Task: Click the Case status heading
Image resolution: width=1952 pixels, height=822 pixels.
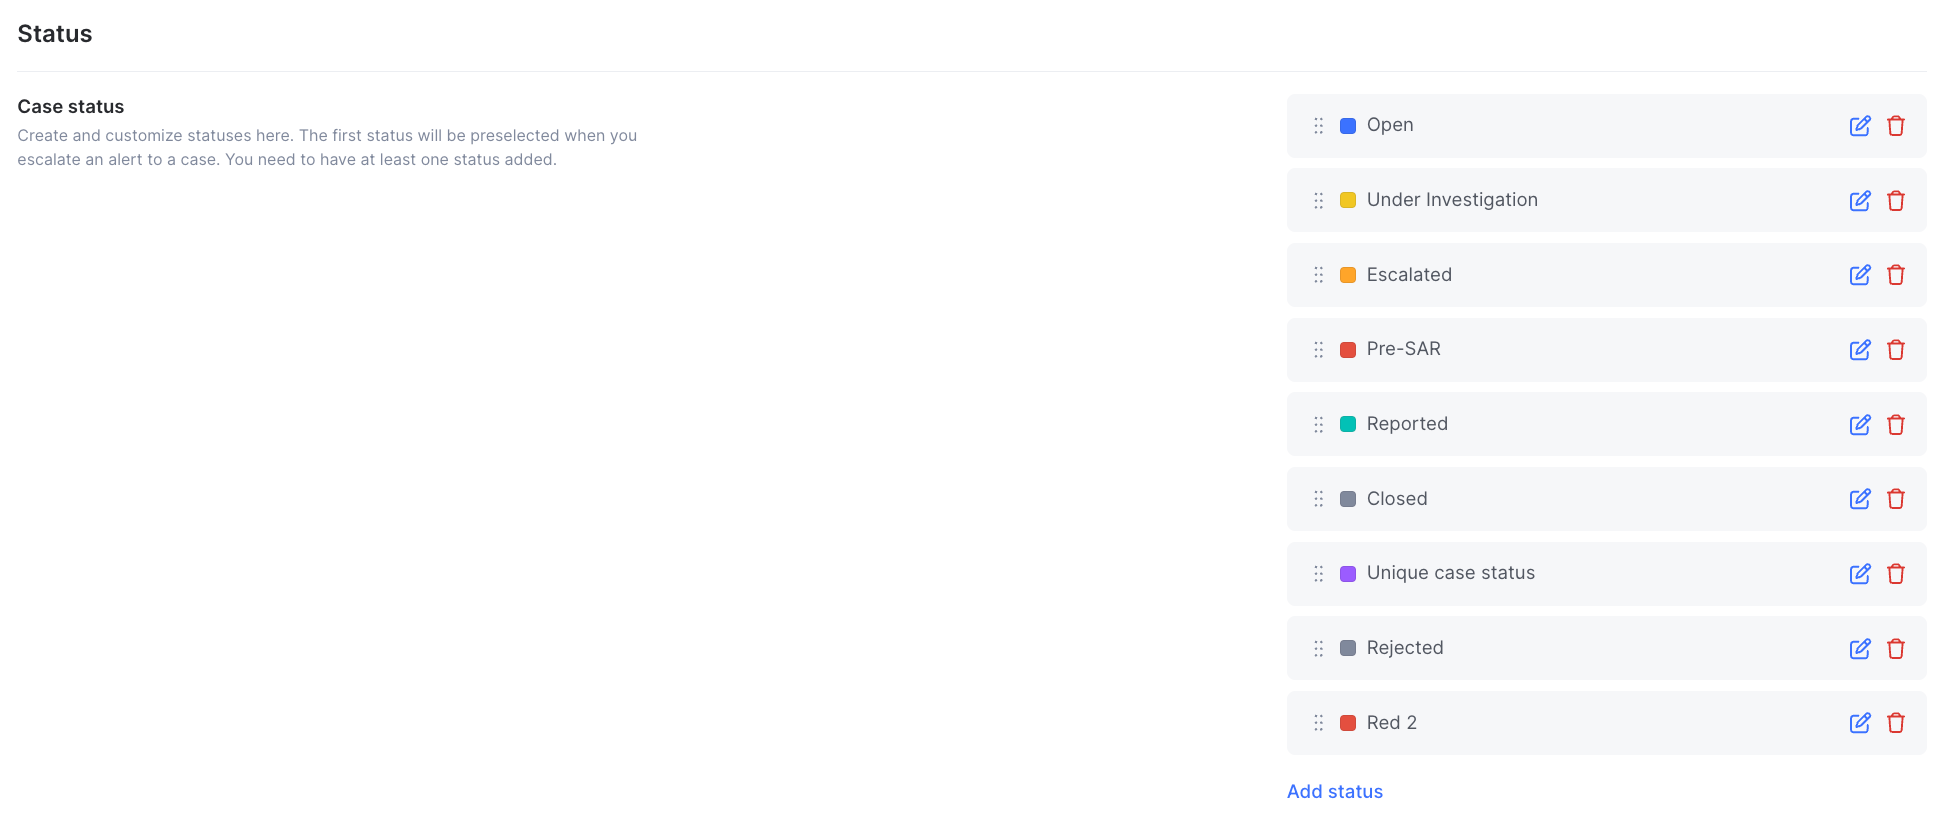Action: [71, 107]
